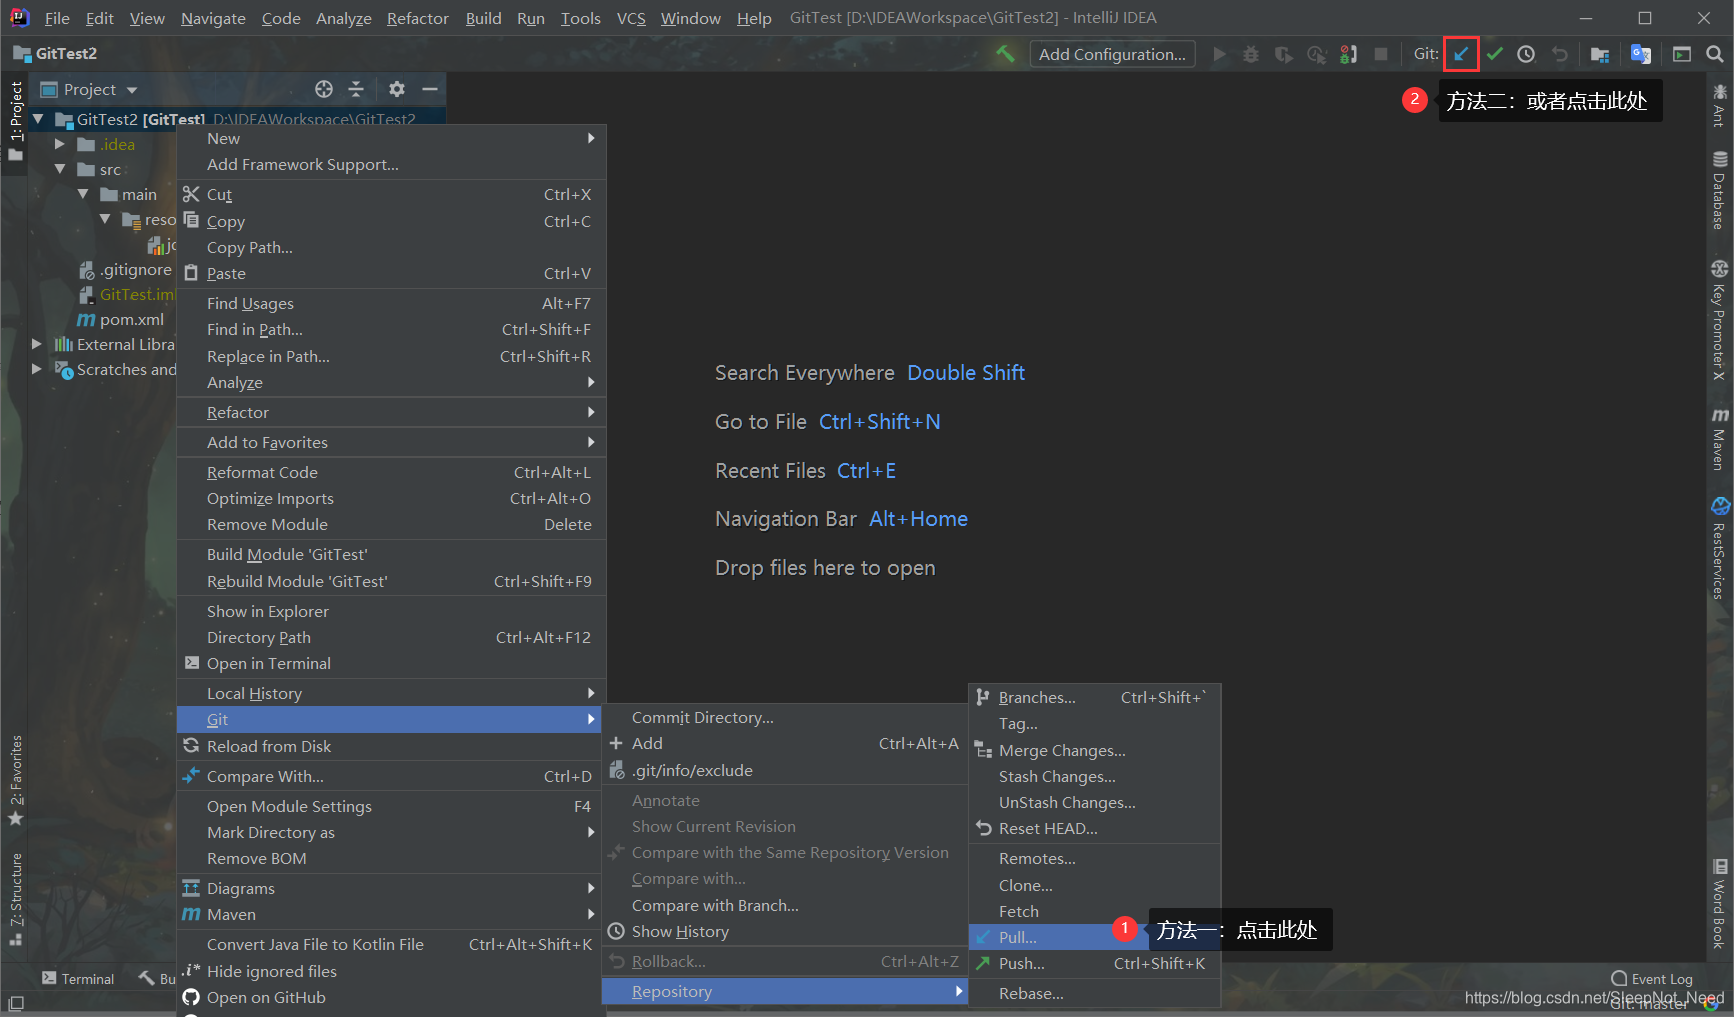Expand the .idea folder arrow
Screen dimensions: 1734x1017
60,144
